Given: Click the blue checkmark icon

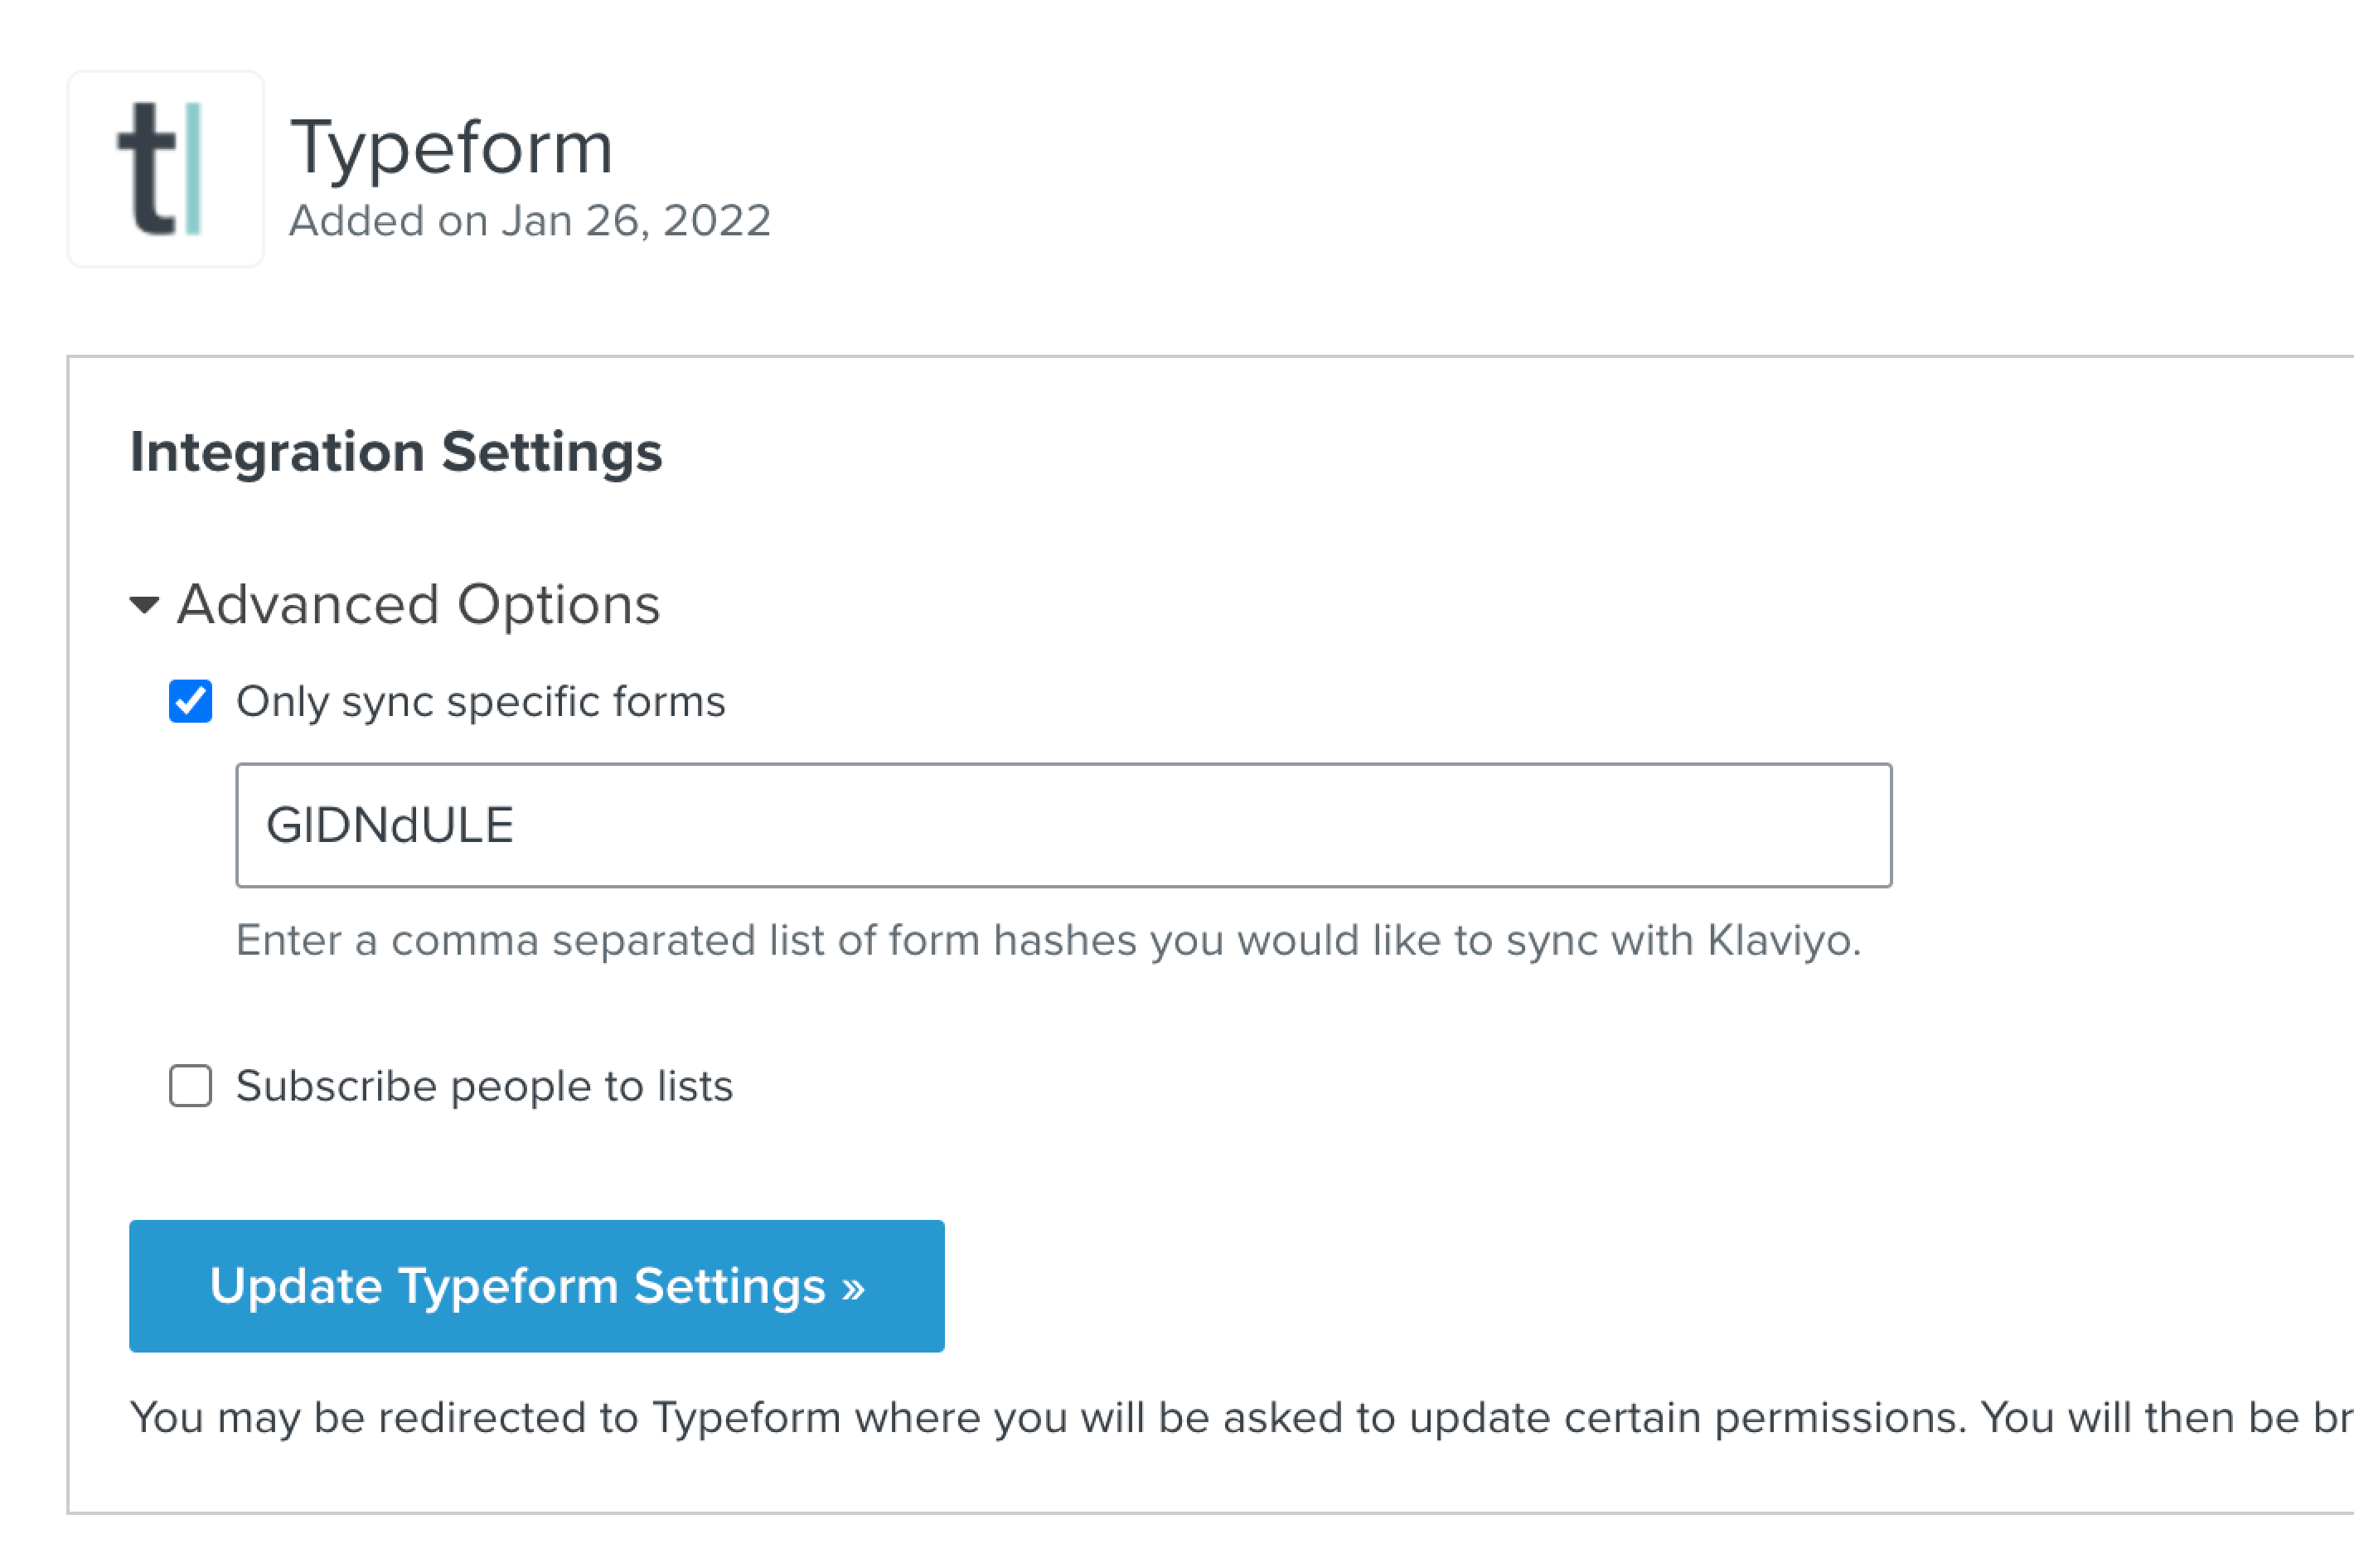Looking at the screenshot, I should pyautogui.click(x=190, y=701).
